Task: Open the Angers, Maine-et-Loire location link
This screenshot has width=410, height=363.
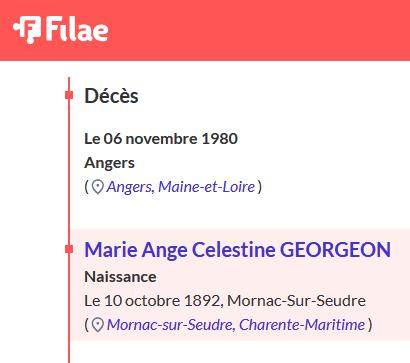Action: pos(181,187)
